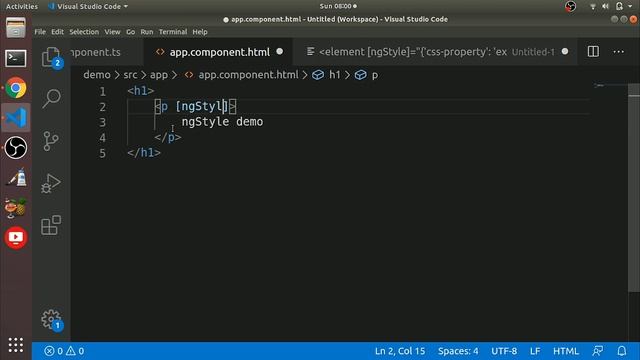The width and height of the screenshot is (640, 360).
Task: Open the Terminal menu
Action: coord(173,32)
